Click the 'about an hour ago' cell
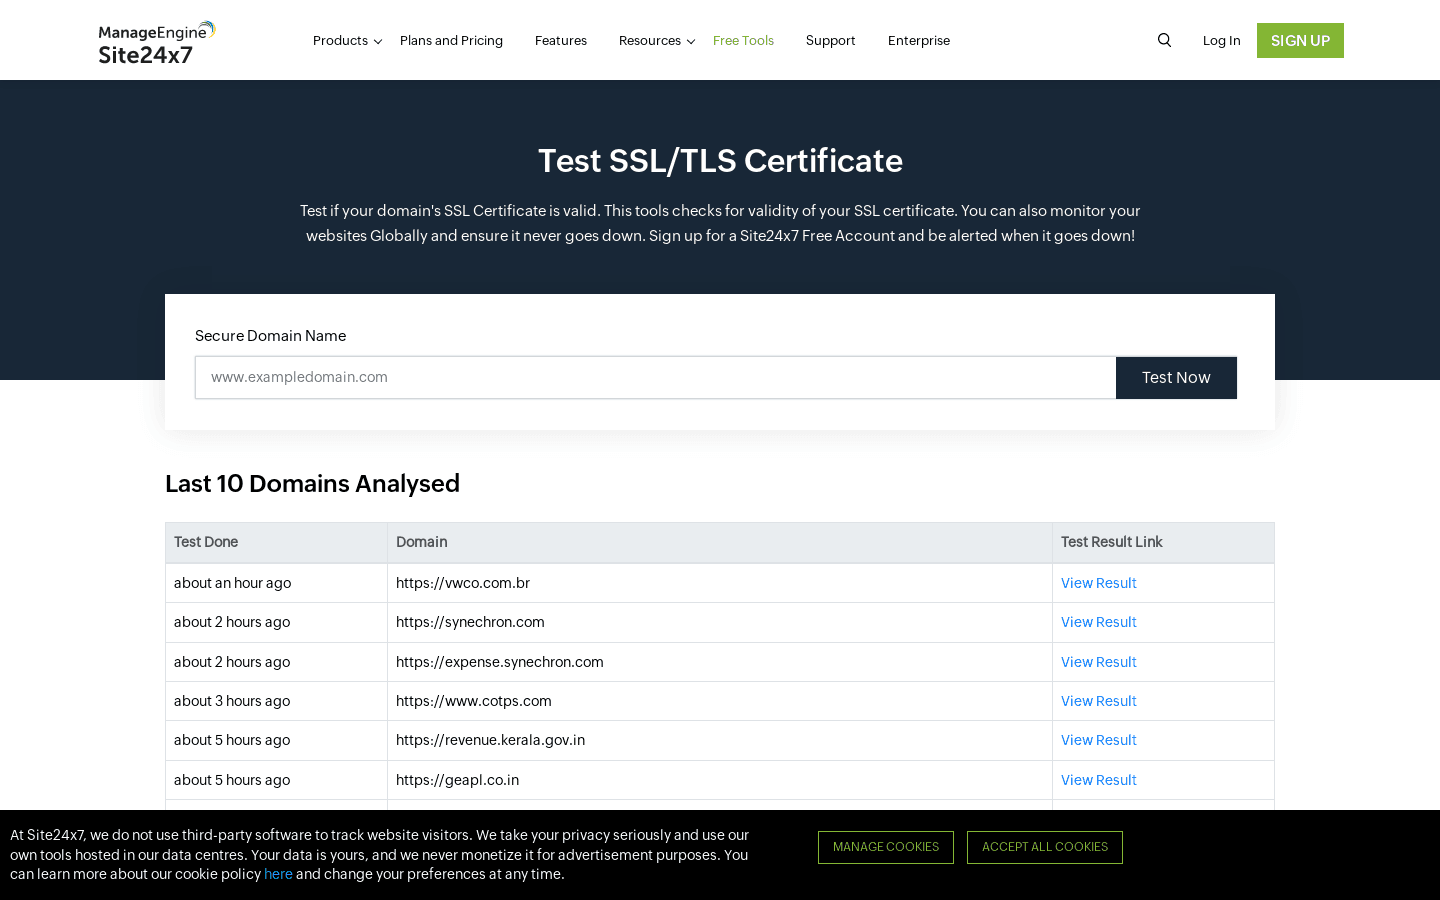This screenshot has width=1440, height=900. pos(276,583)
